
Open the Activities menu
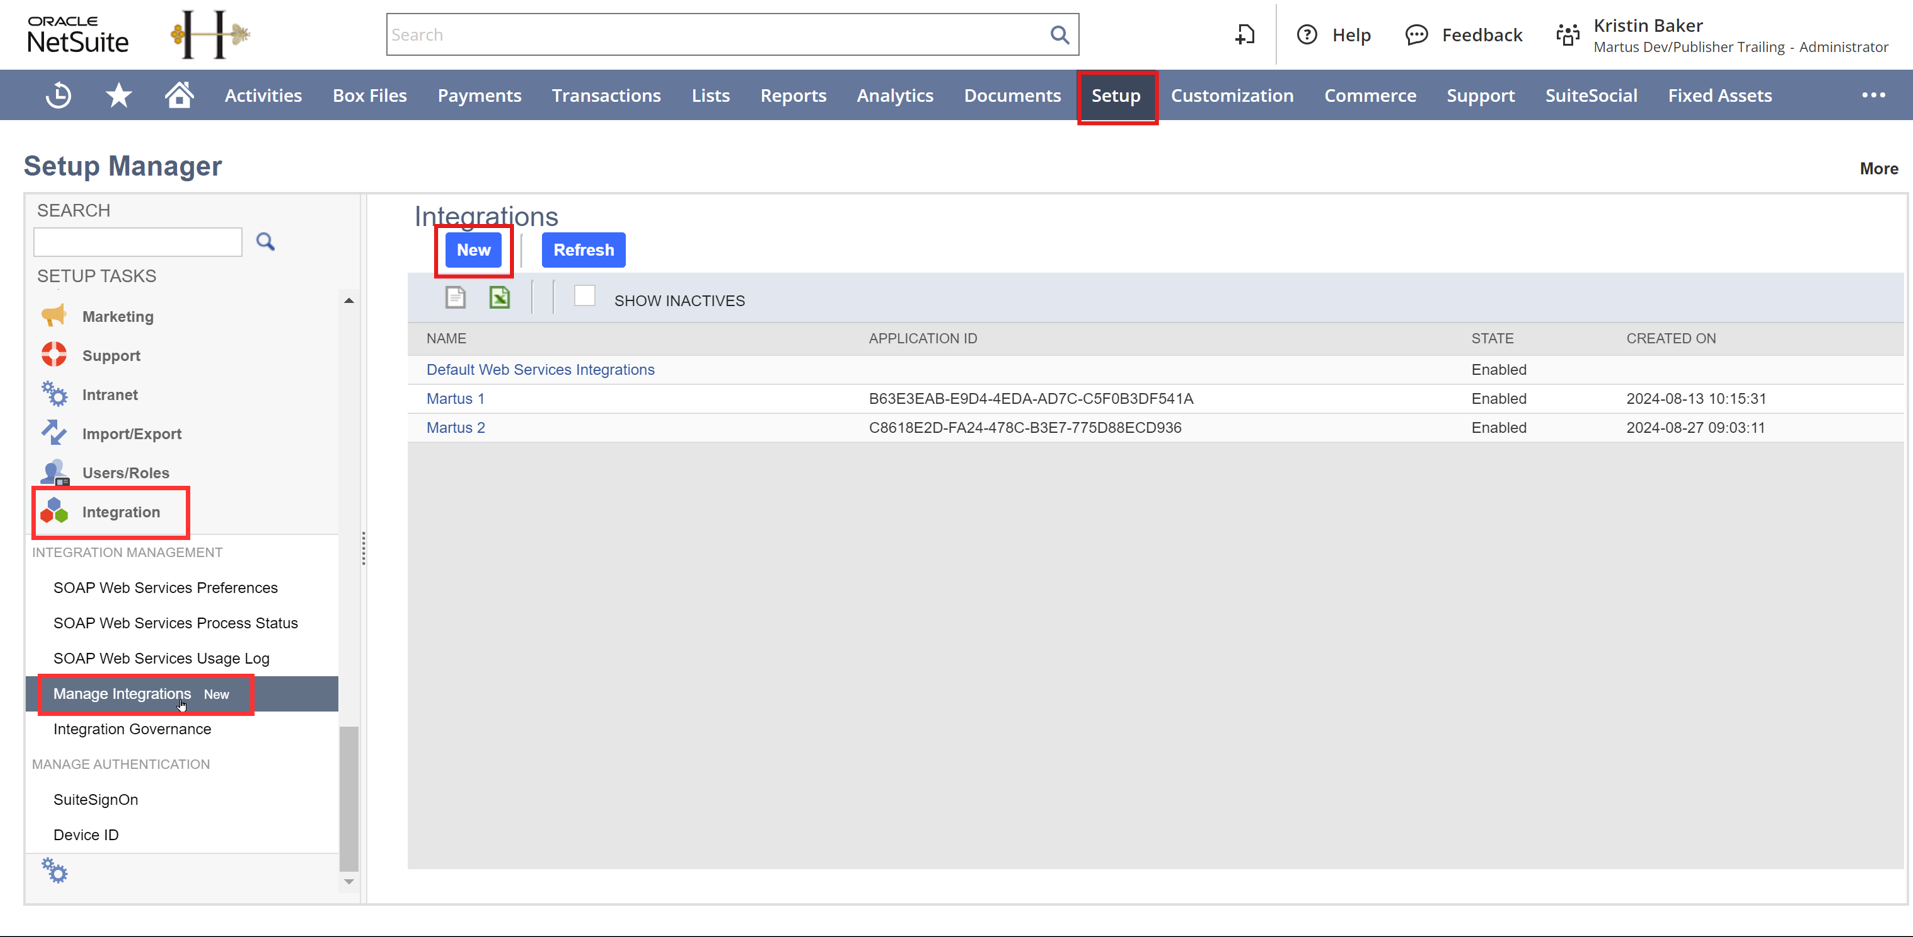[x=263, y=95]
